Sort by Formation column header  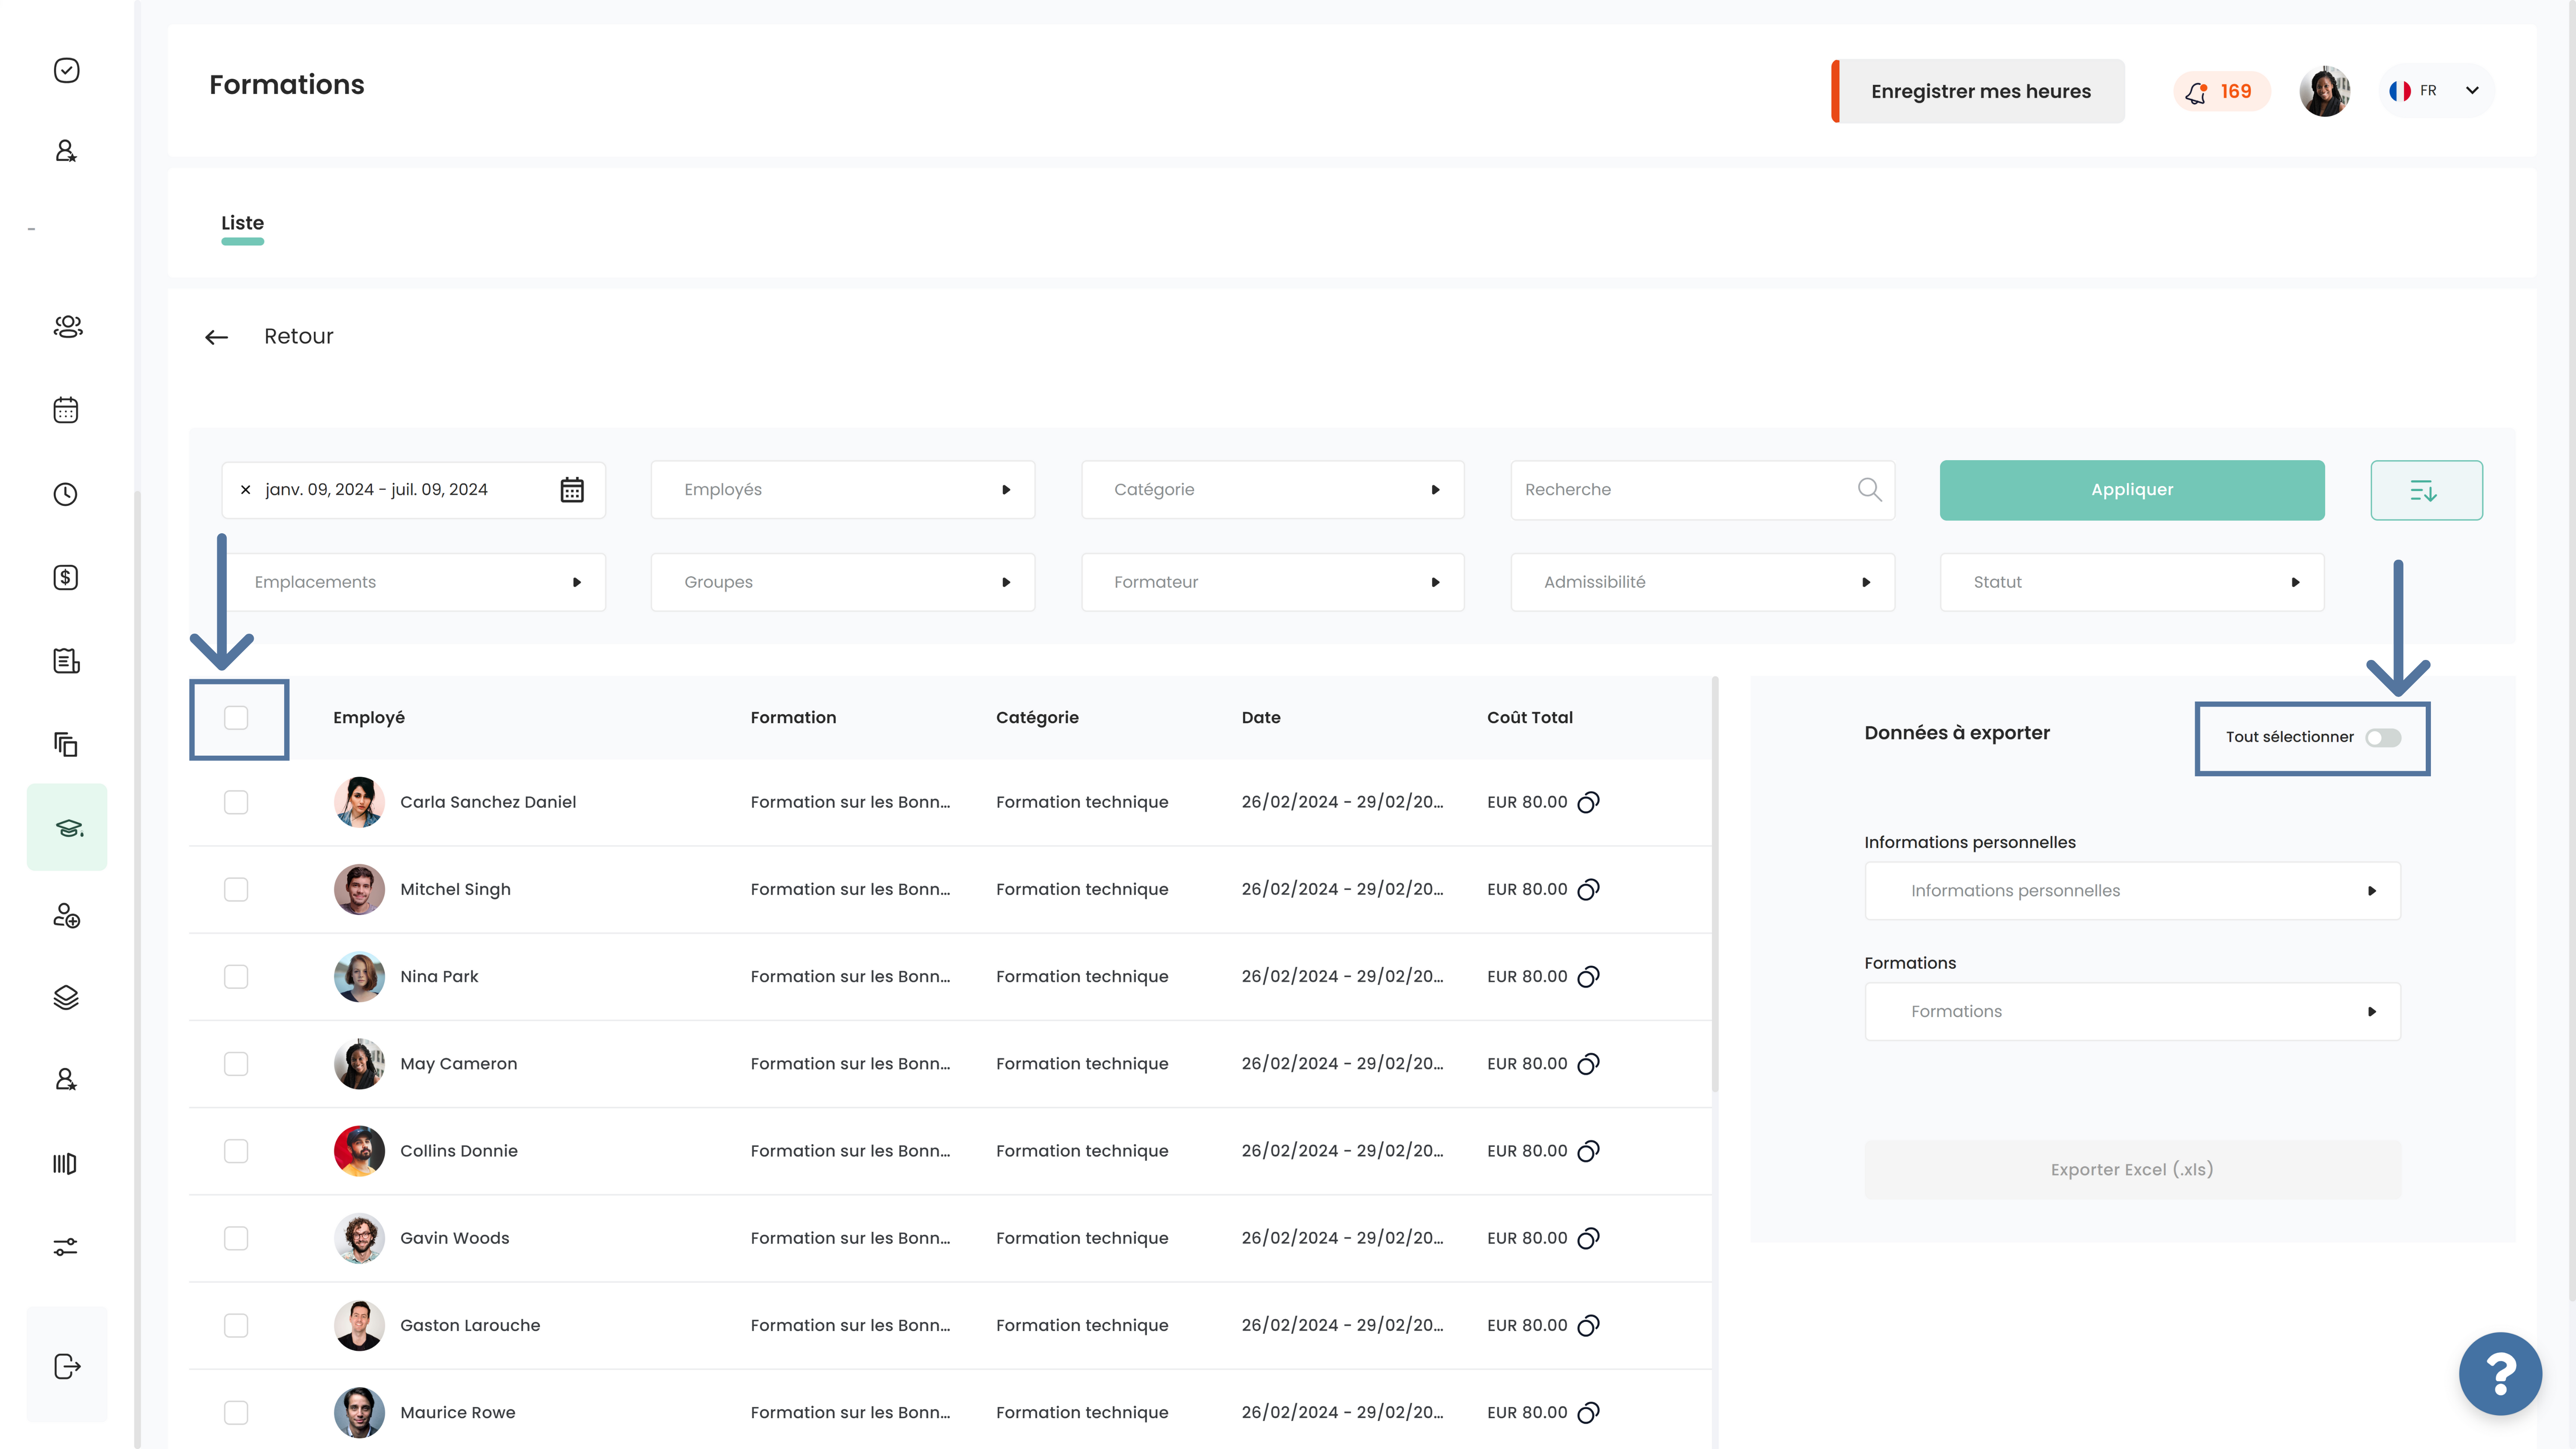[x=793, y=717]
